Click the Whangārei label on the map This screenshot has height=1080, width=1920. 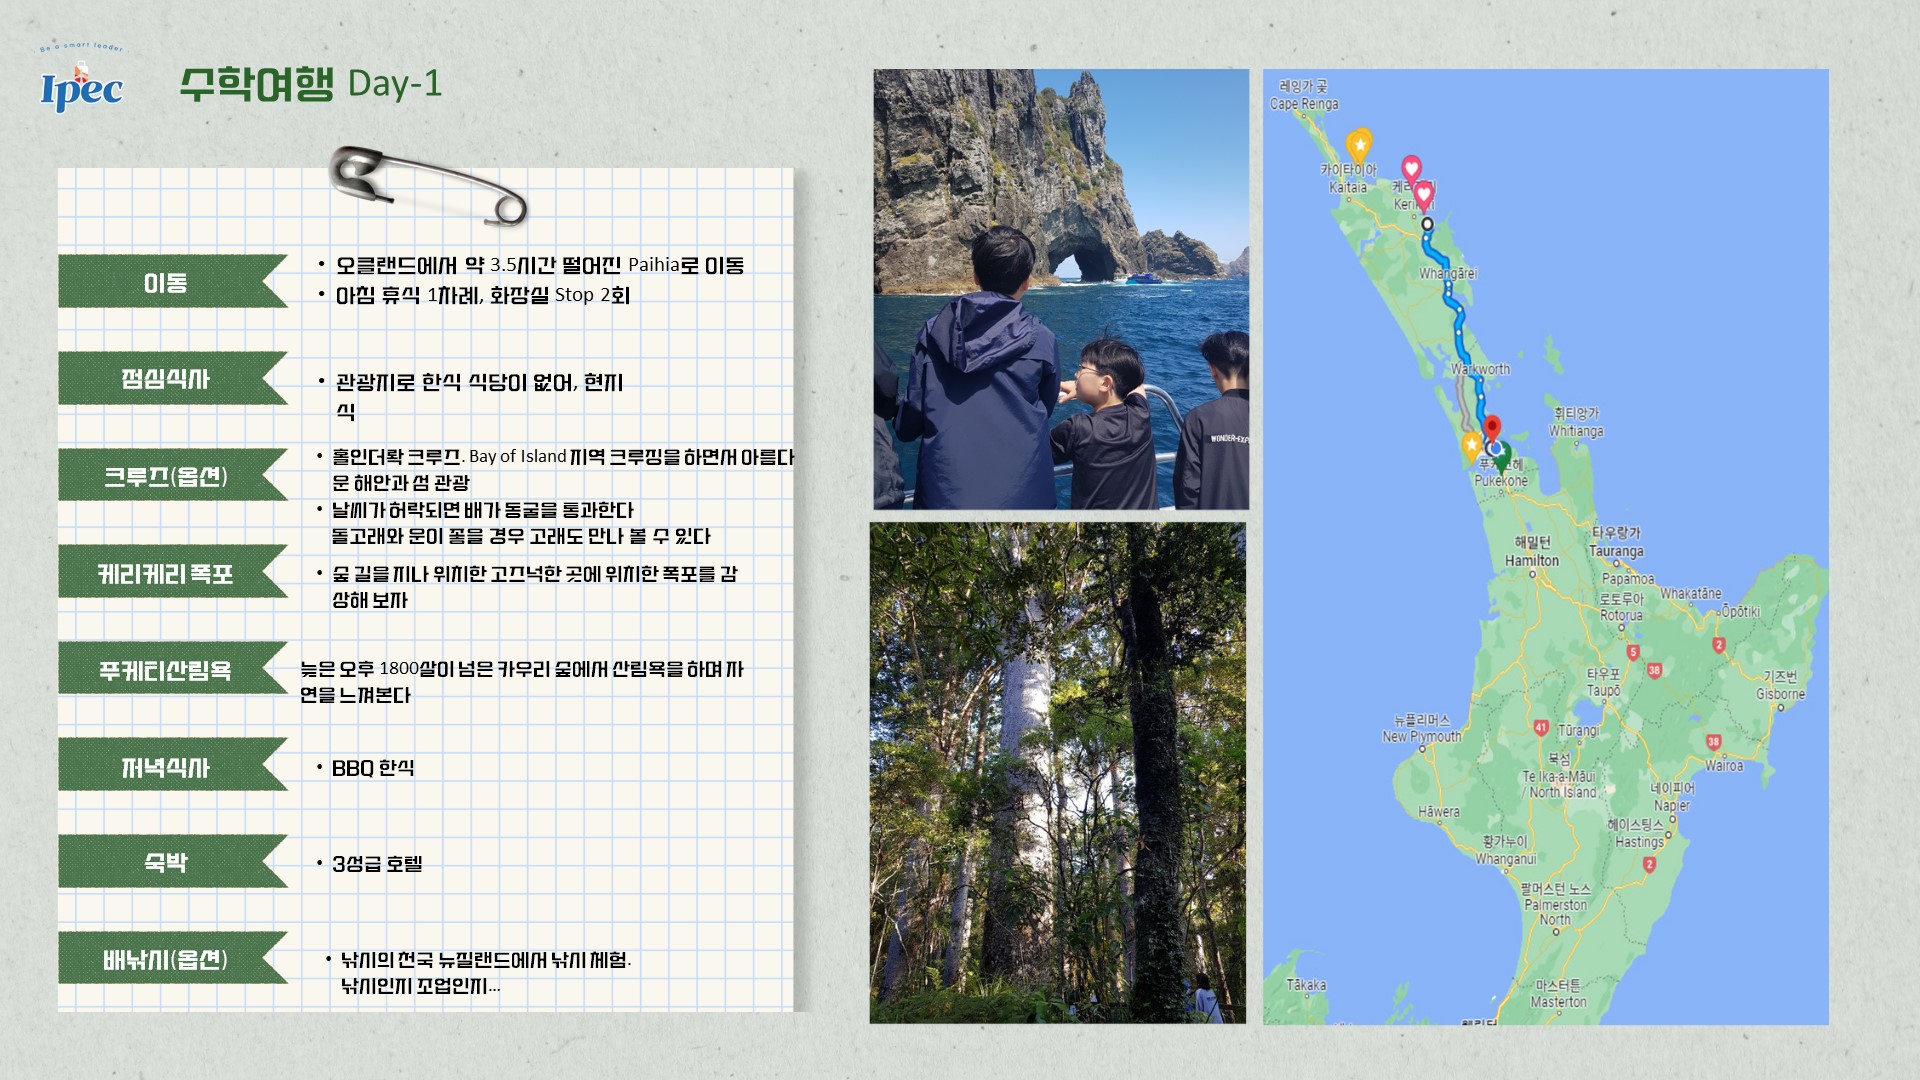tap(1448, 274)
